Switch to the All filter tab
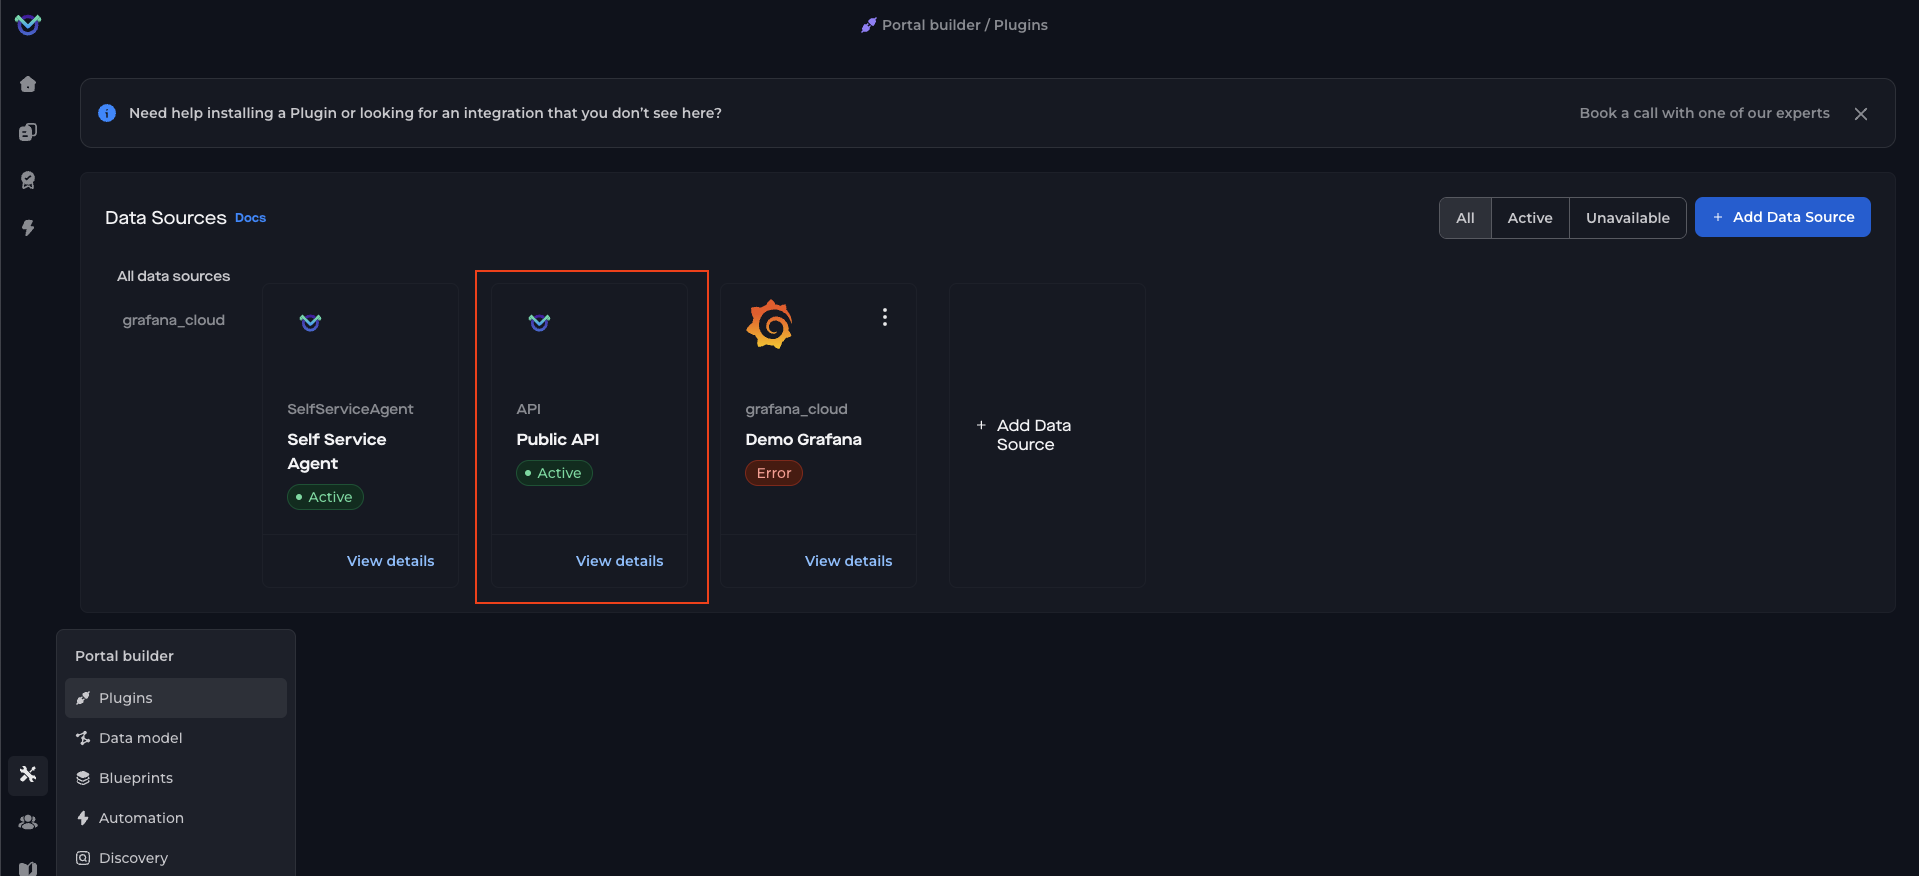Screen dimensions: 1919x876 pos(1465,218)
